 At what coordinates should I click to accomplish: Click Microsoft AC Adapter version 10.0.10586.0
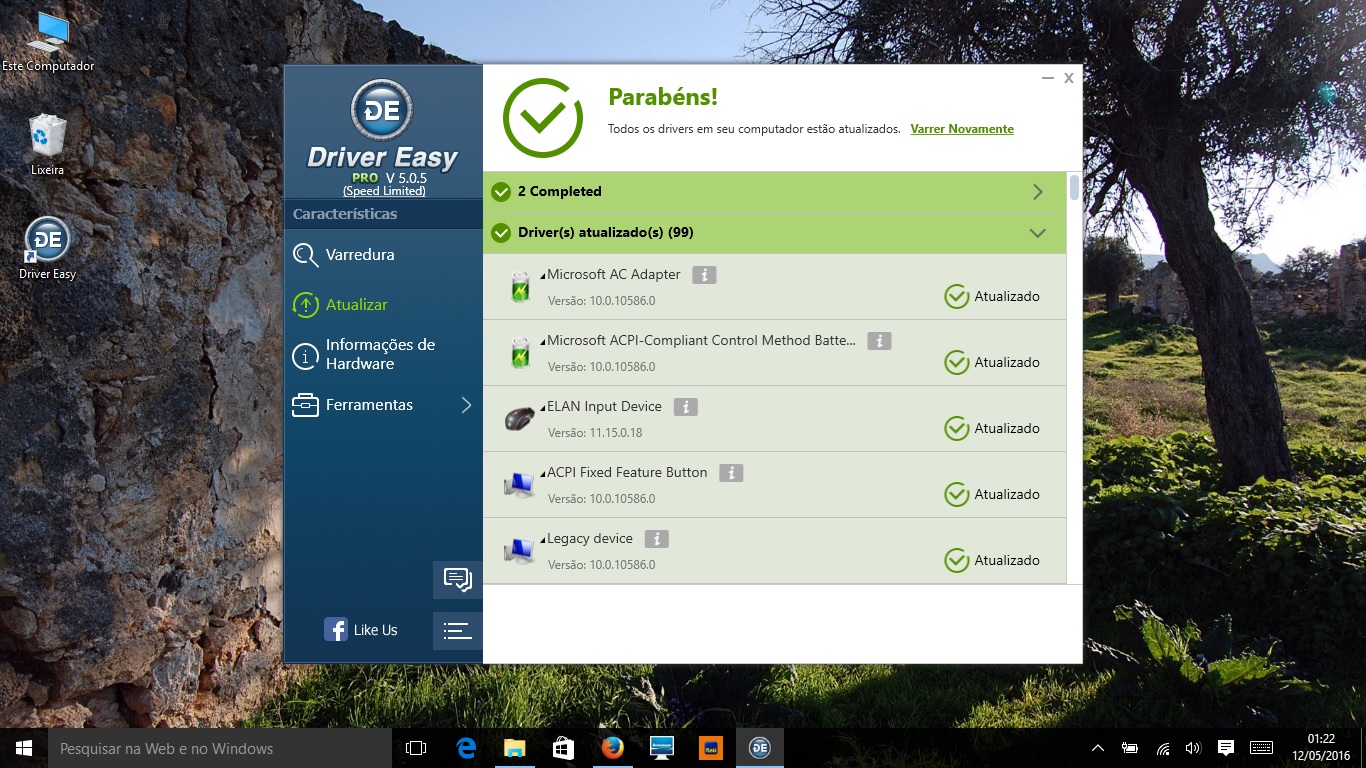601,301
